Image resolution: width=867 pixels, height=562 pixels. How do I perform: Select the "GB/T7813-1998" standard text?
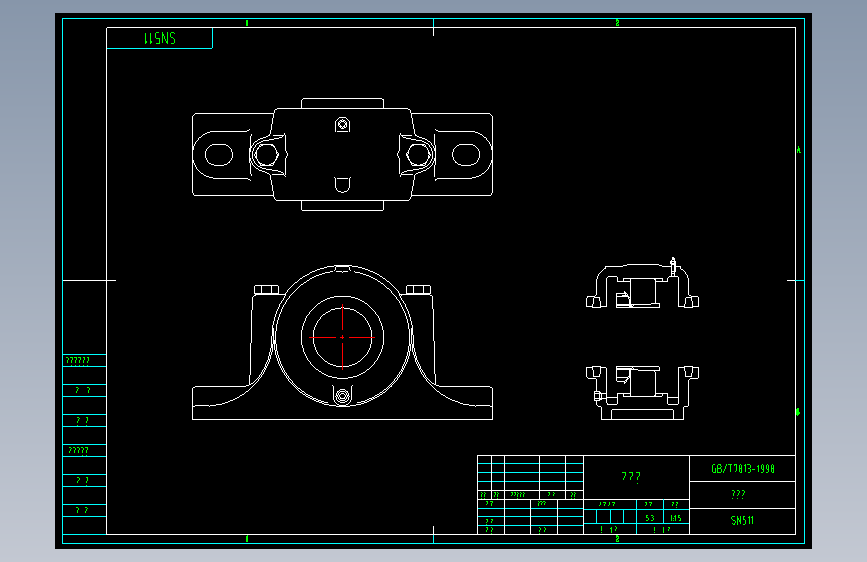(743, 469)
